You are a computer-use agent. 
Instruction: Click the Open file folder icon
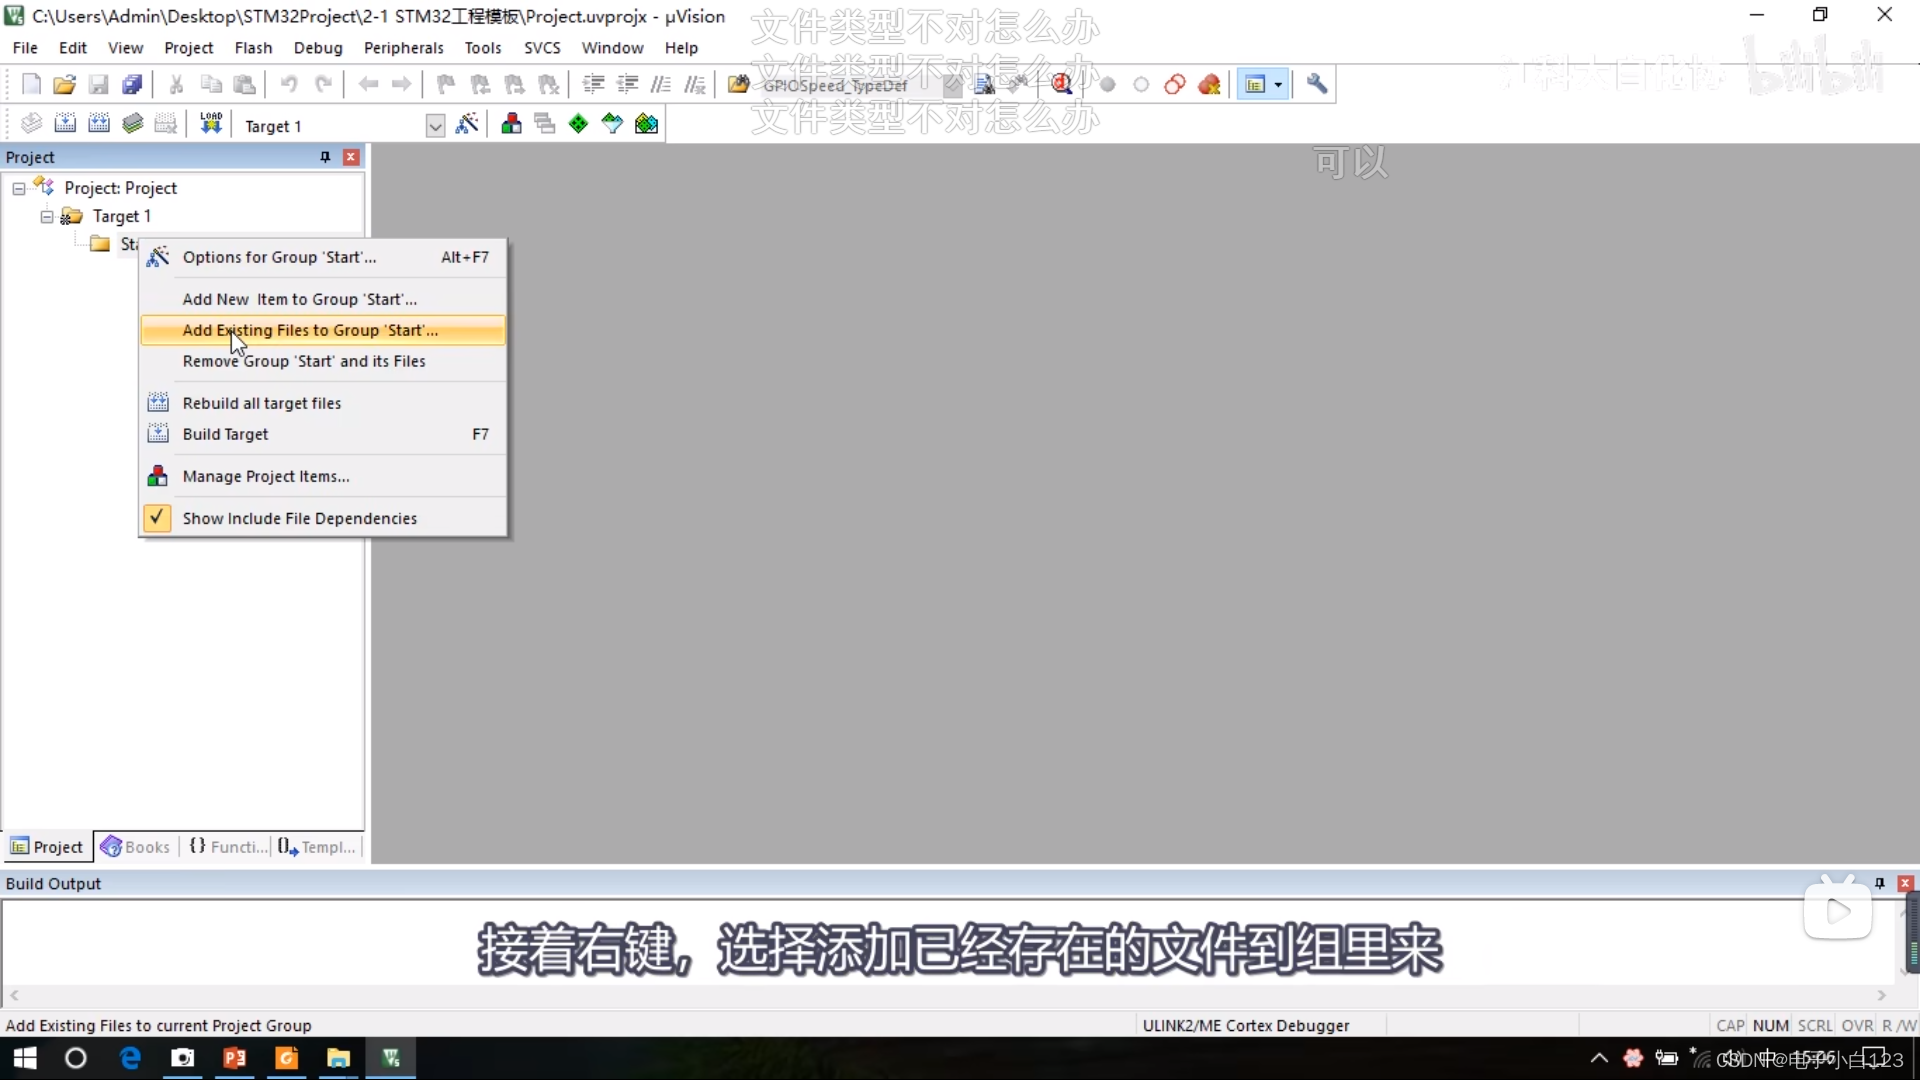[x=64, y=85]
